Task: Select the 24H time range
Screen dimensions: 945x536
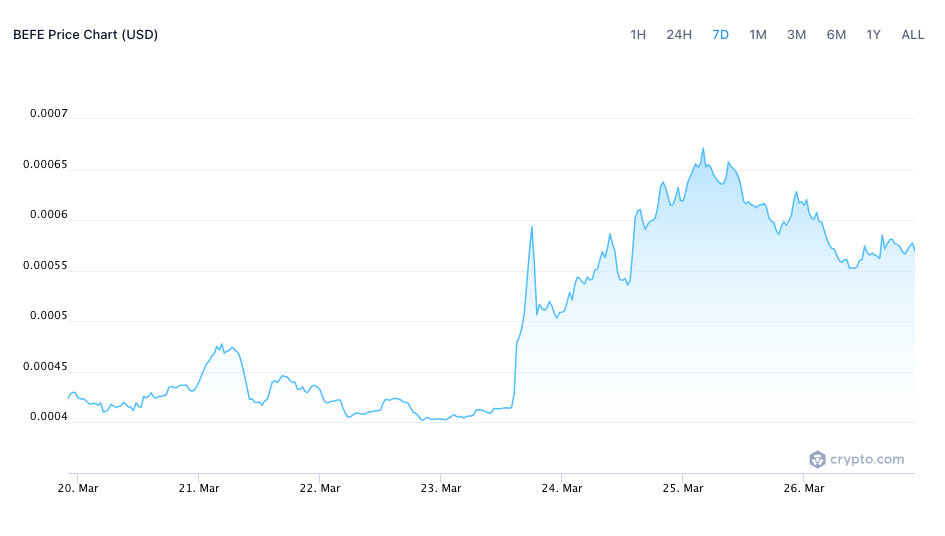Action: pyautogui.click(x=679, y=35)
